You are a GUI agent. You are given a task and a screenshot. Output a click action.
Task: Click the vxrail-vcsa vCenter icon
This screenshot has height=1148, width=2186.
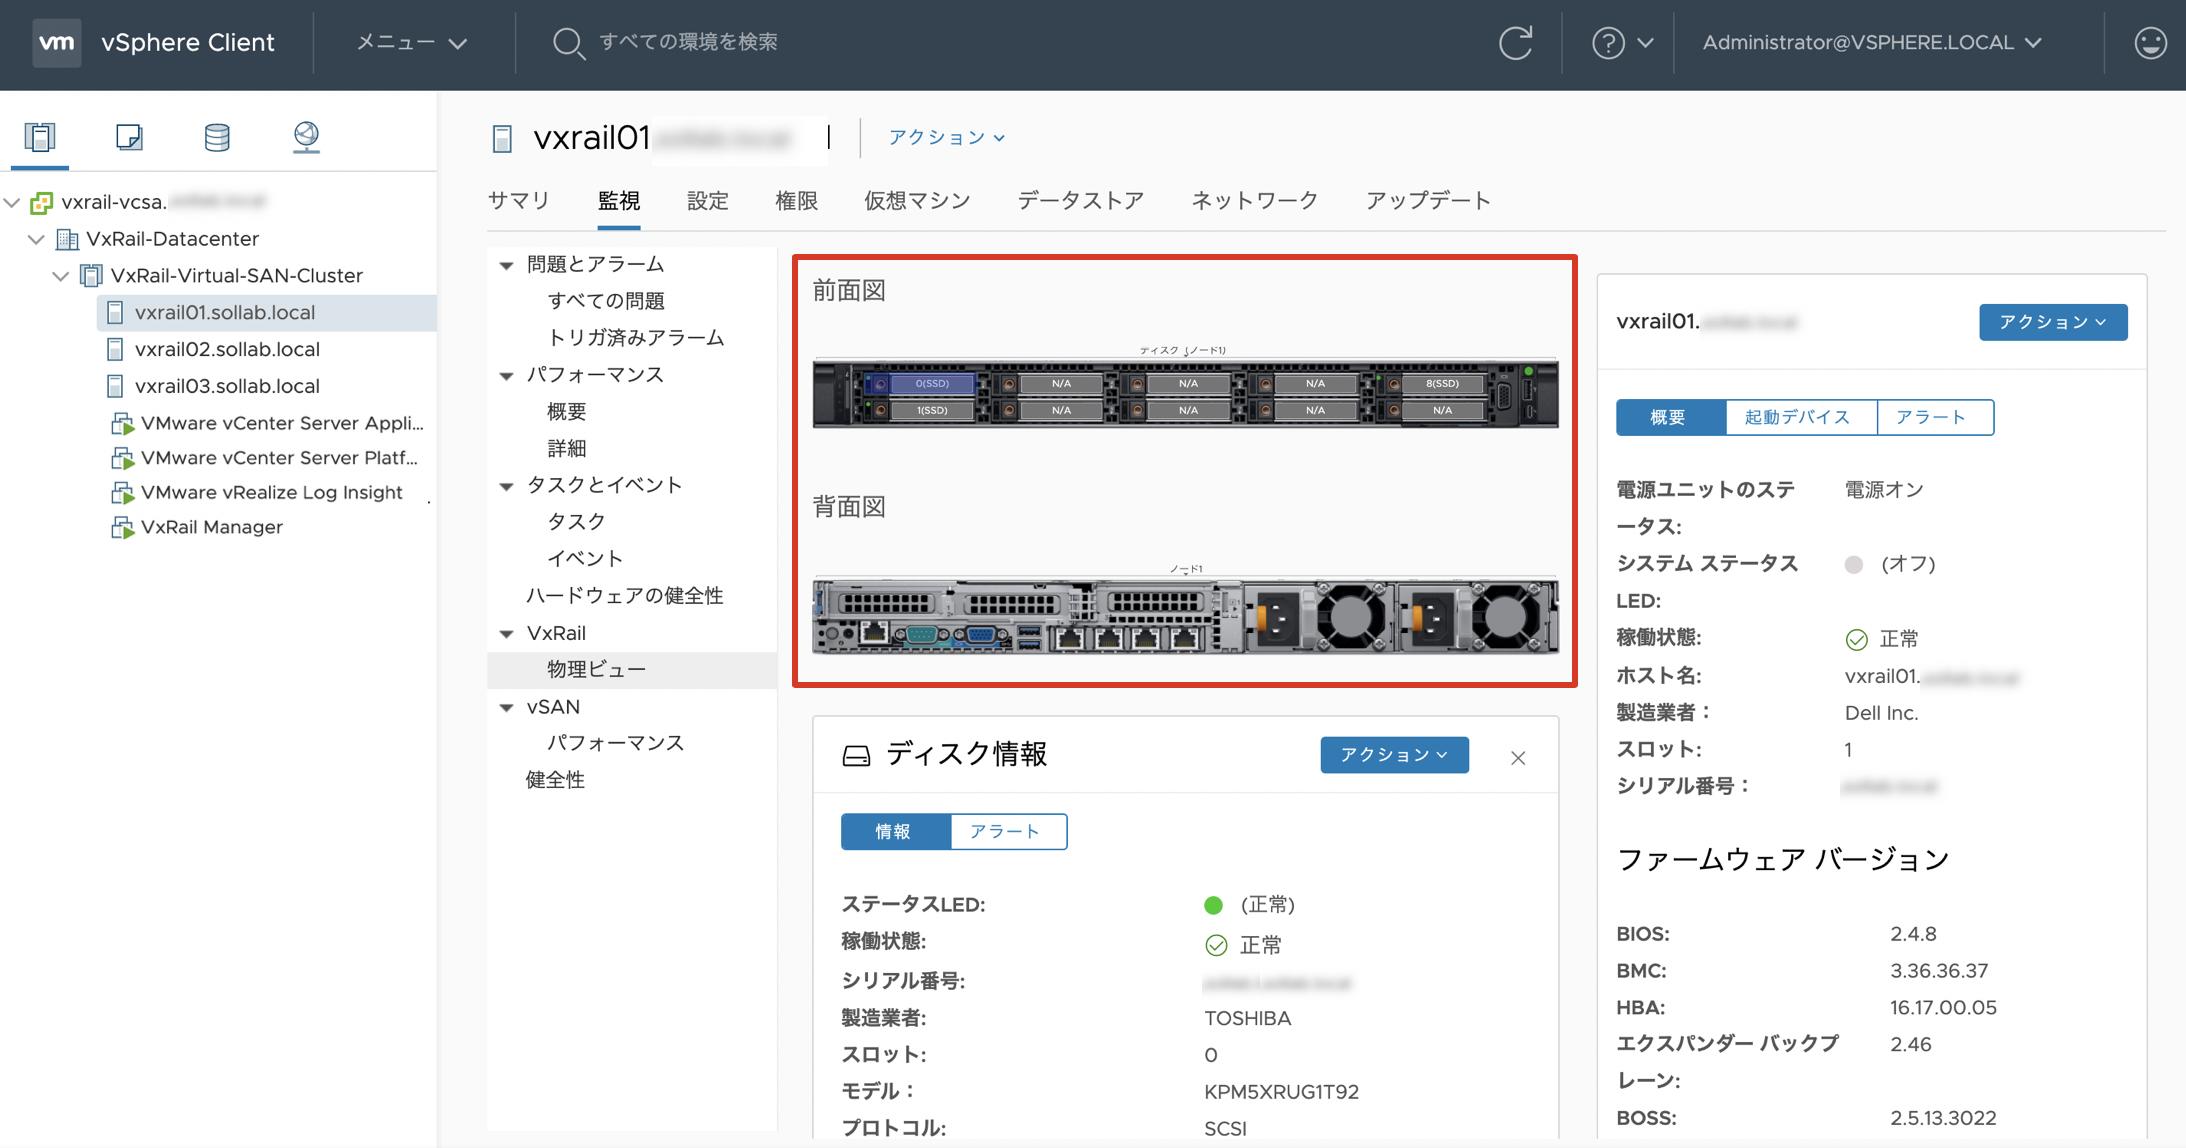pyautogui.click(x=41, y=203)
